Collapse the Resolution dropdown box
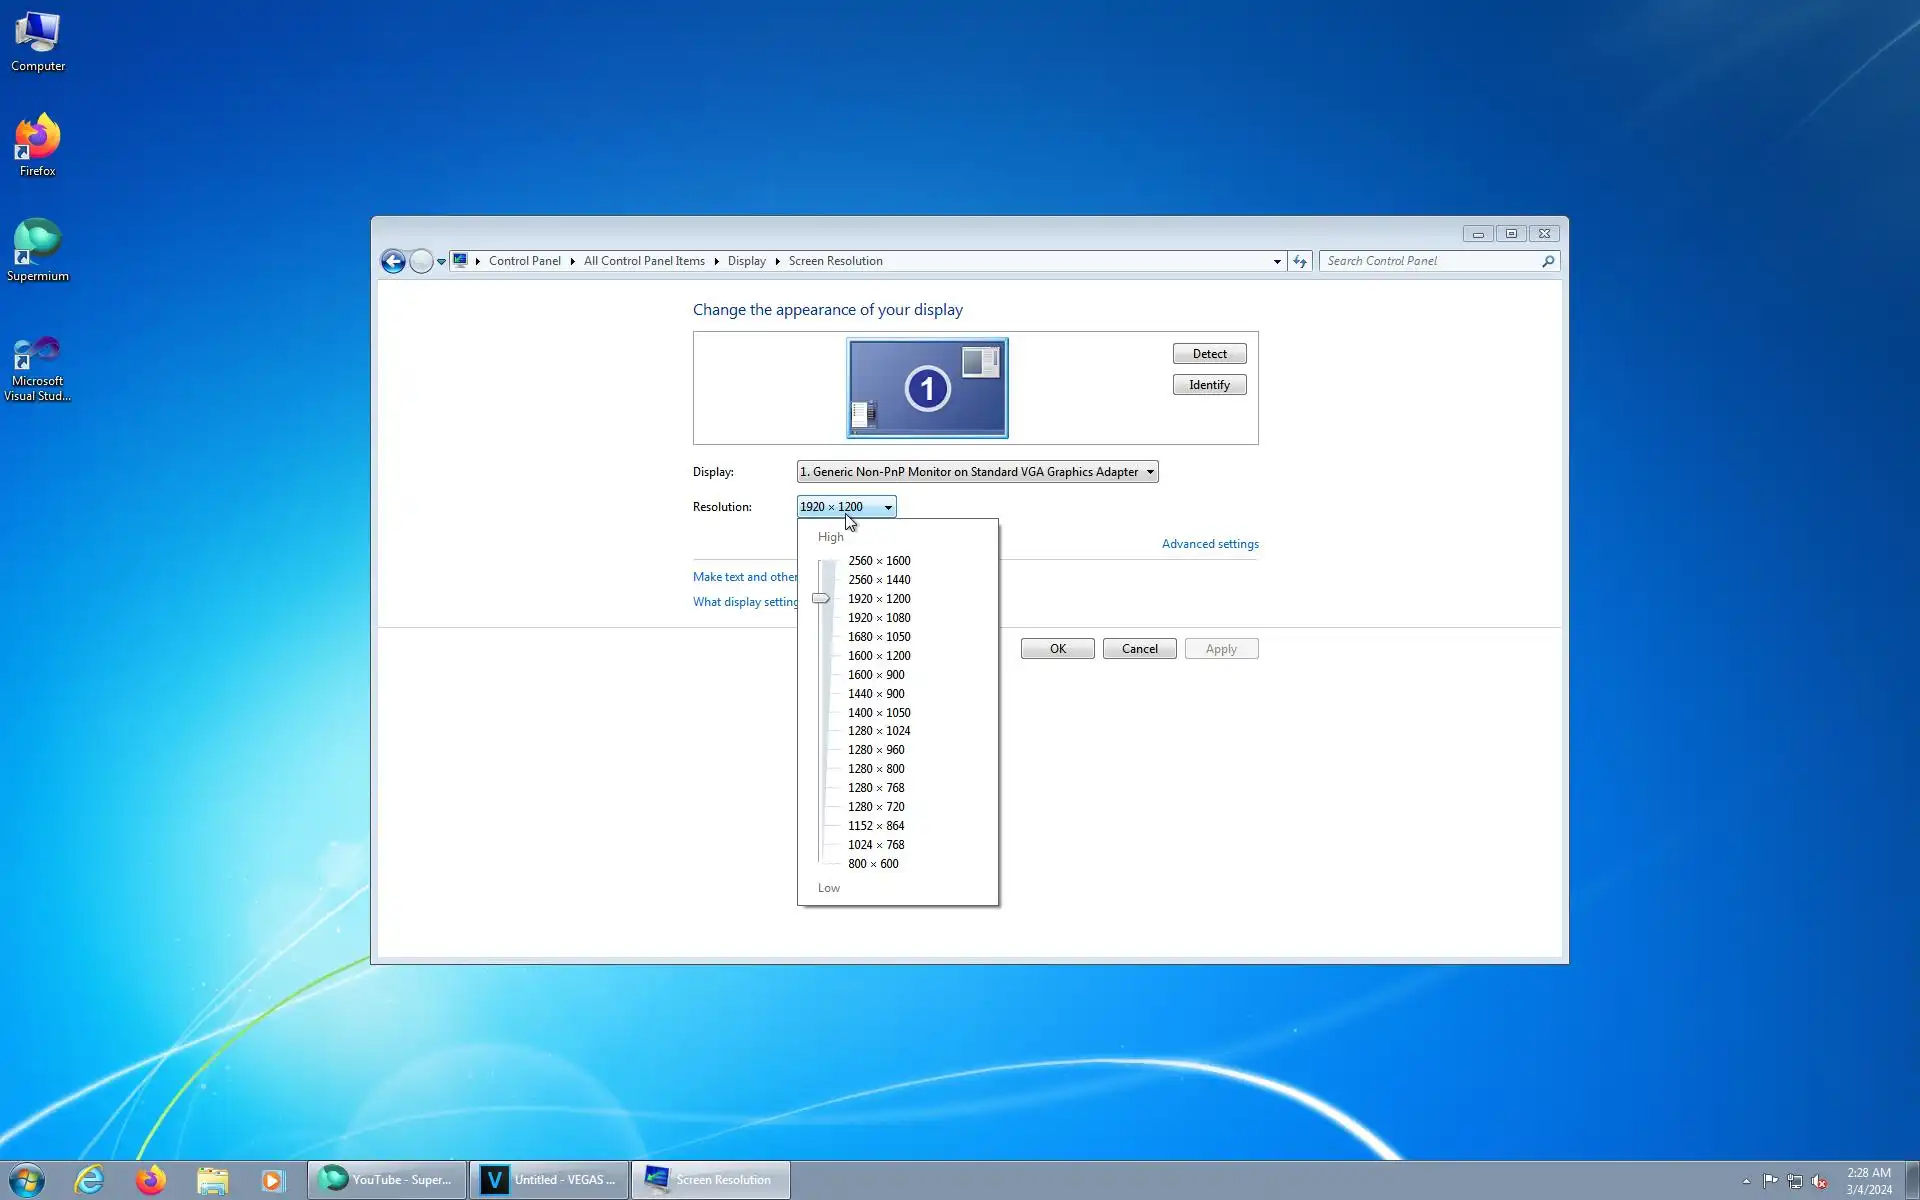1920x1200 pixels. pyautogui.click(x=846, y=507)
